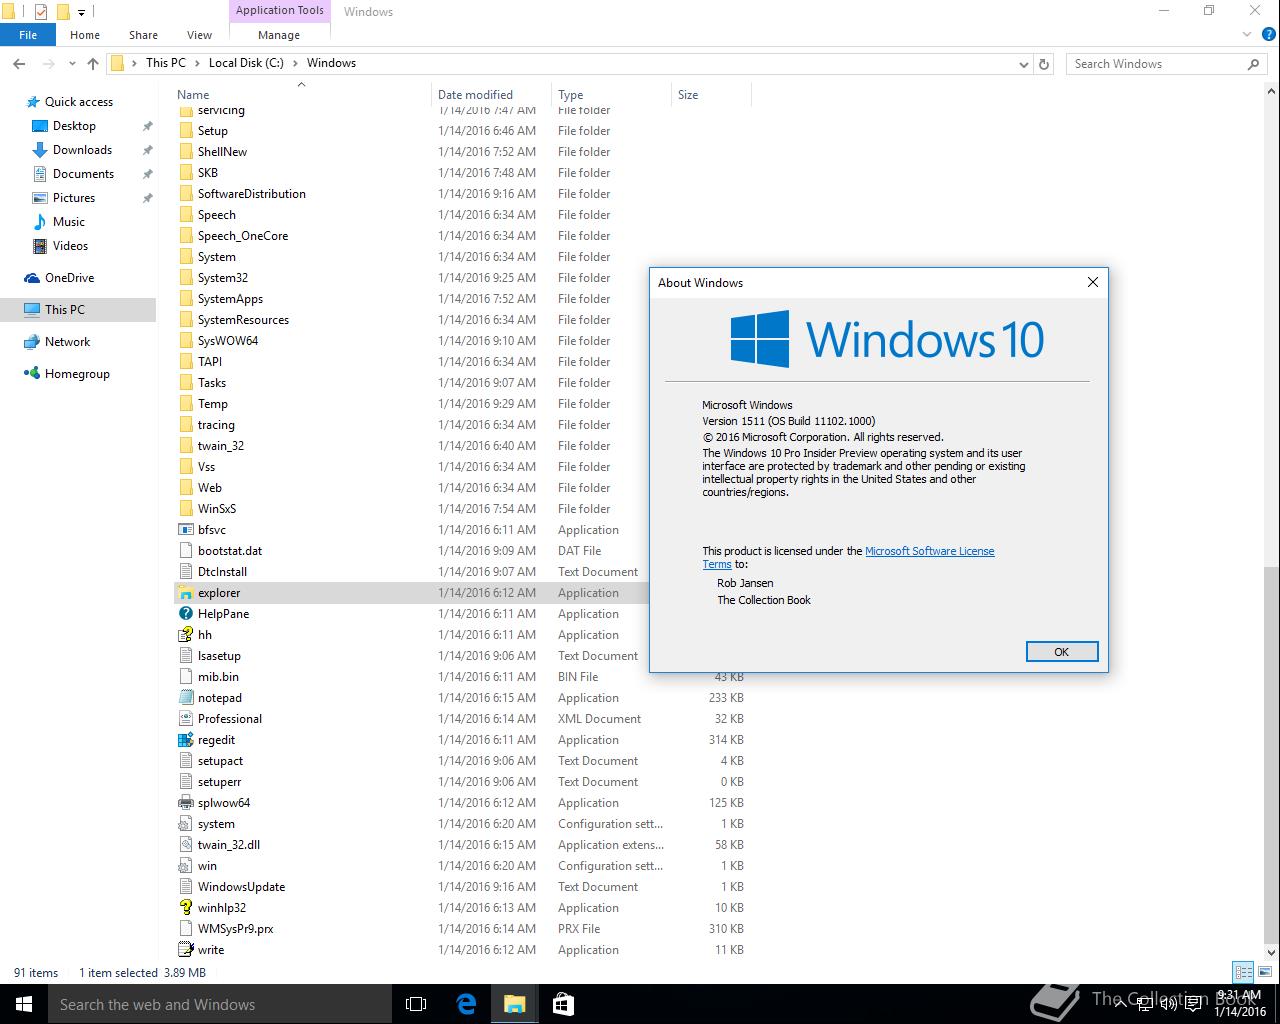Close the About Windows dialog
This screenshot has height=1024, width=1280.
[1092, 282]
